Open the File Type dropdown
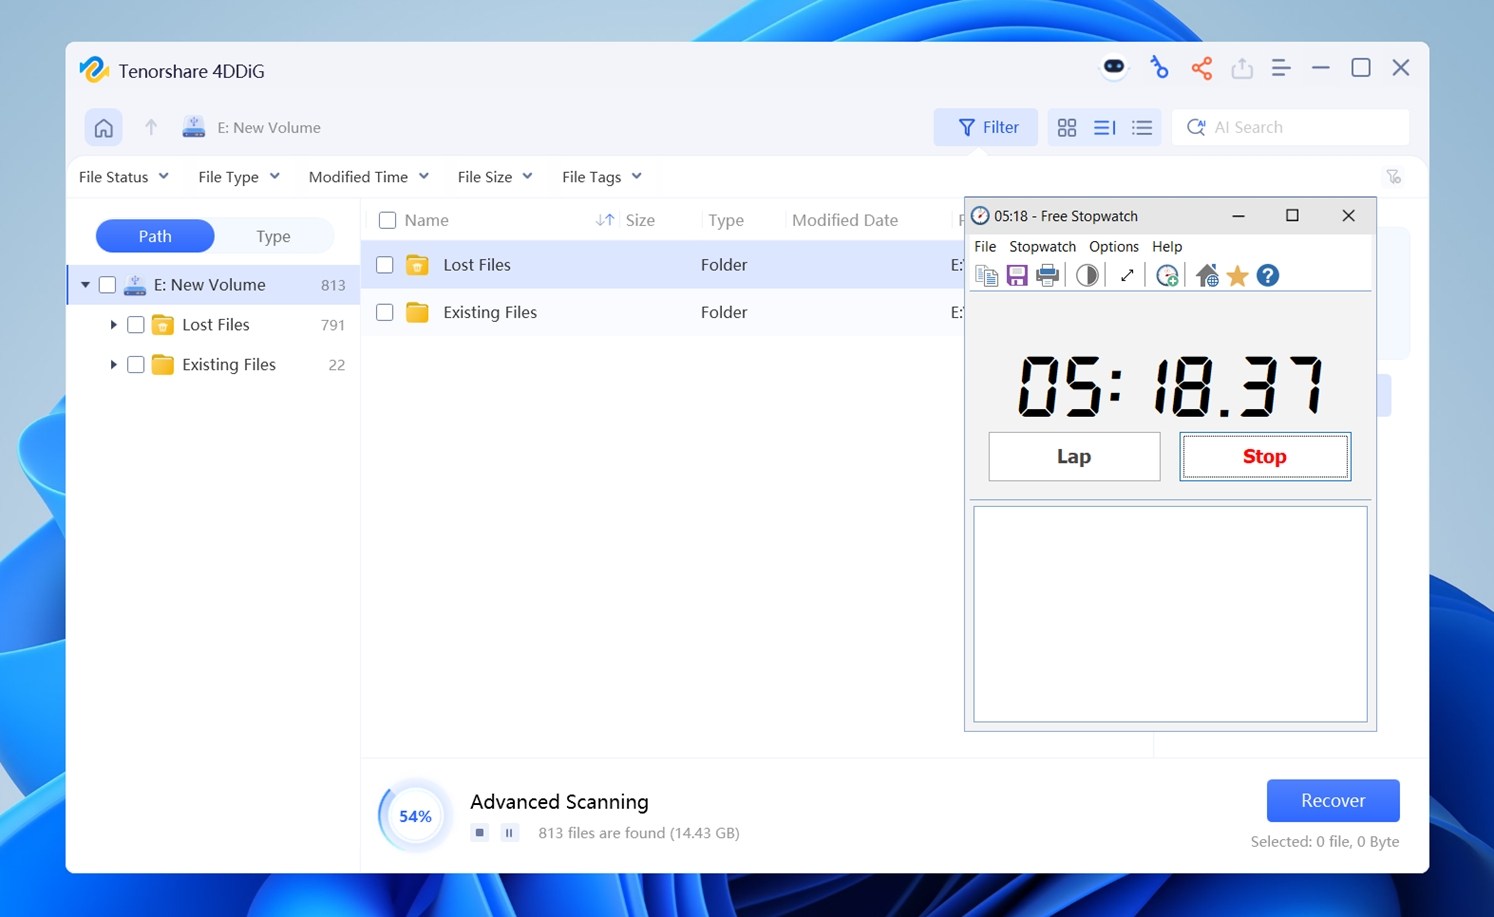Screen dimensions: 1494x917 point(238,177)
